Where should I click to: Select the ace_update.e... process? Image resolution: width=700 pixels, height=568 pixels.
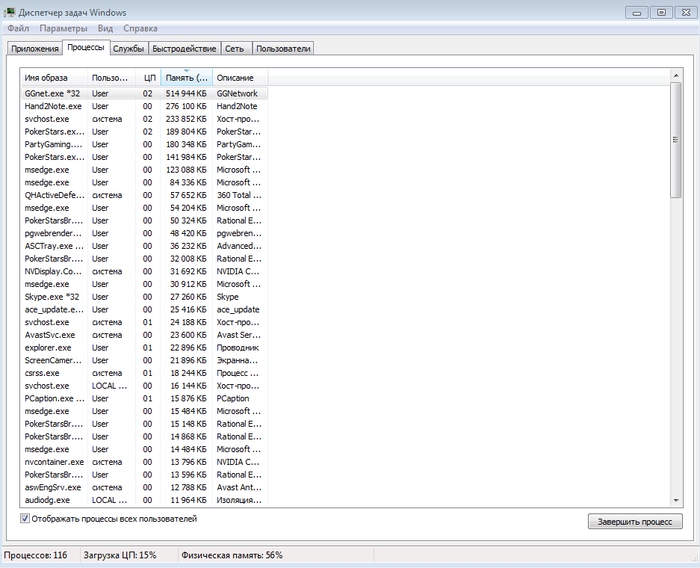pyautogui.click(x=144, y=309)
